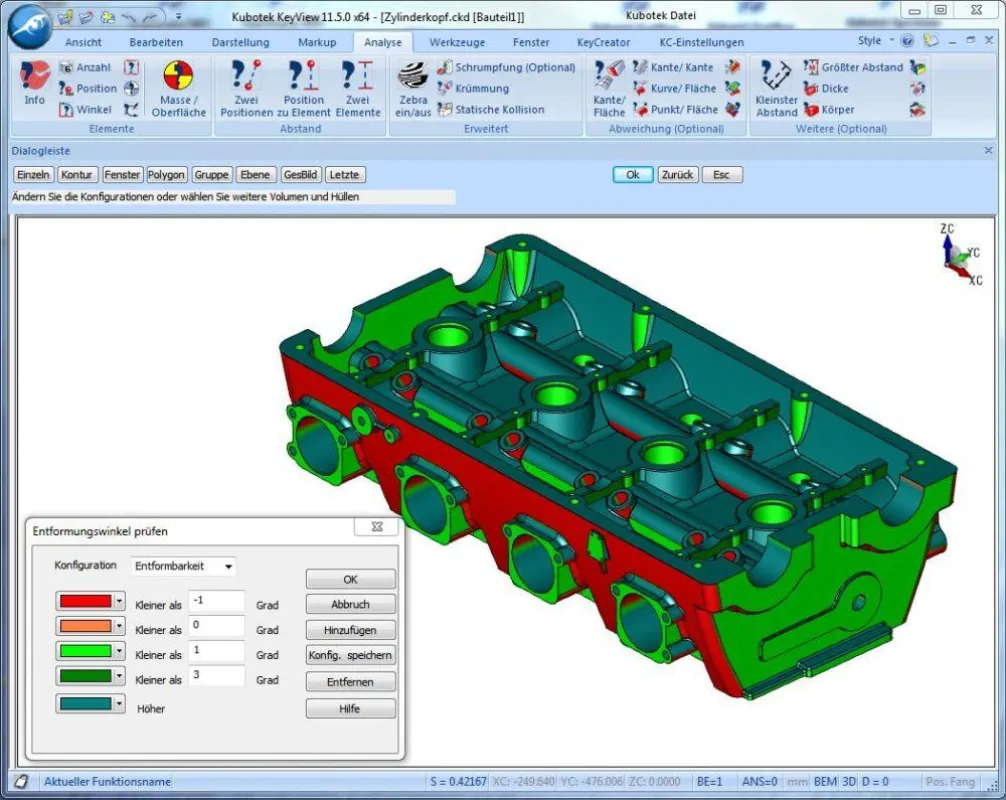
Task: Open the Style dropdown menu
Action: tap(876, 40)
